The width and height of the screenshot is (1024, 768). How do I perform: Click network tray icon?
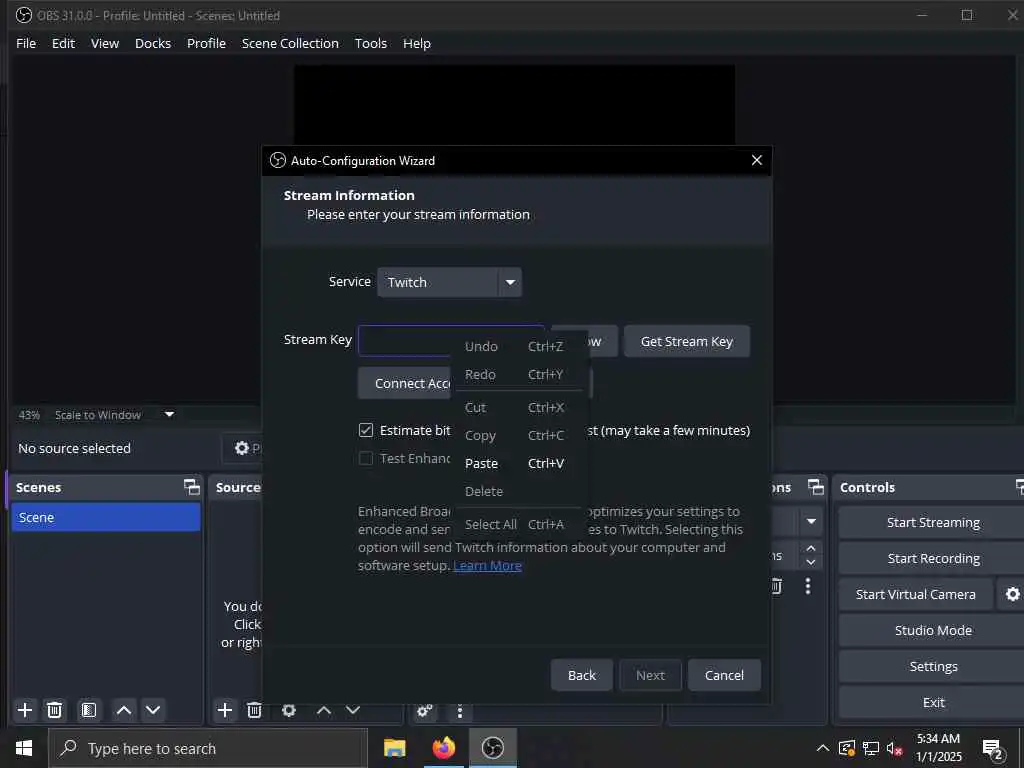tap(871, 748)
